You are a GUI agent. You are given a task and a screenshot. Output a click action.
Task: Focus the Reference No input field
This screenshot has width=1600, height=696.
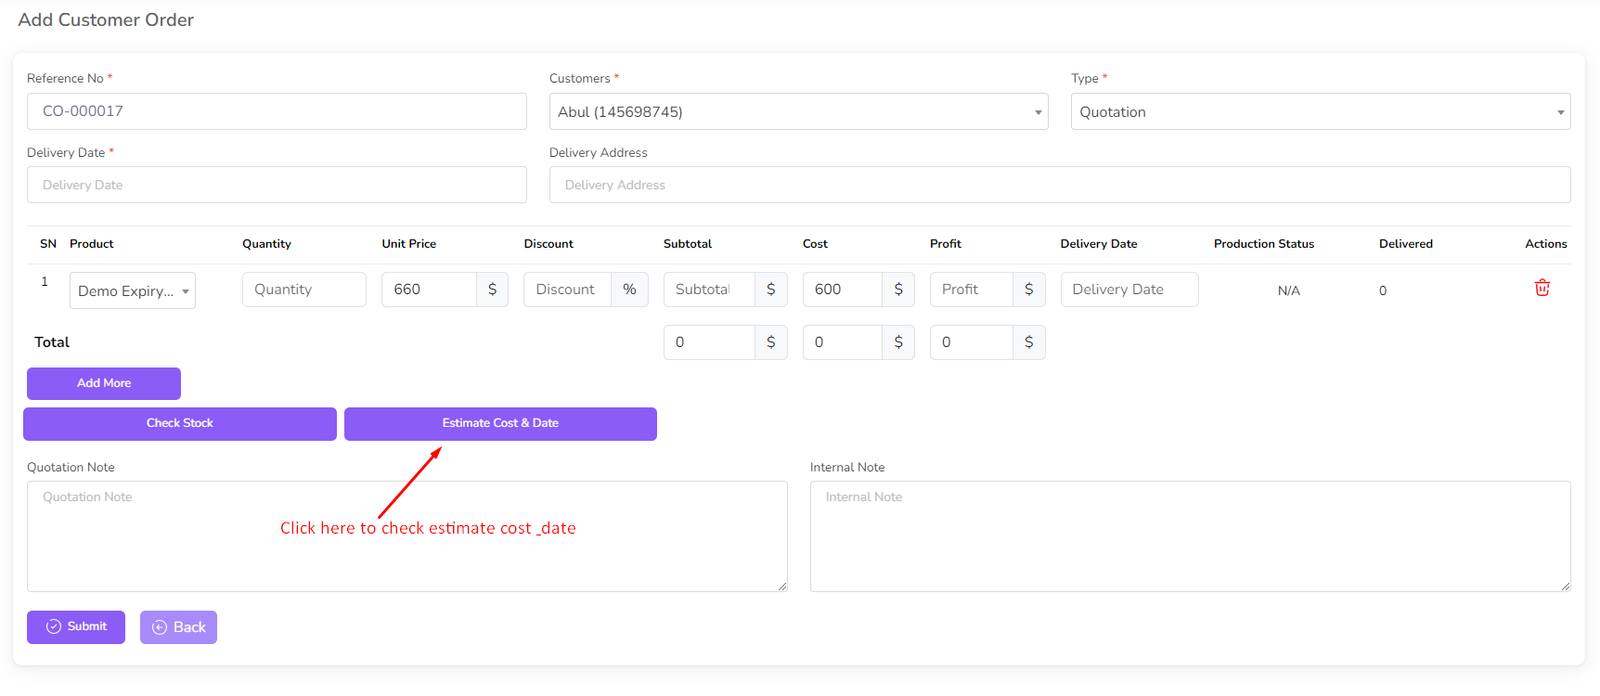(x=276, y=112)
